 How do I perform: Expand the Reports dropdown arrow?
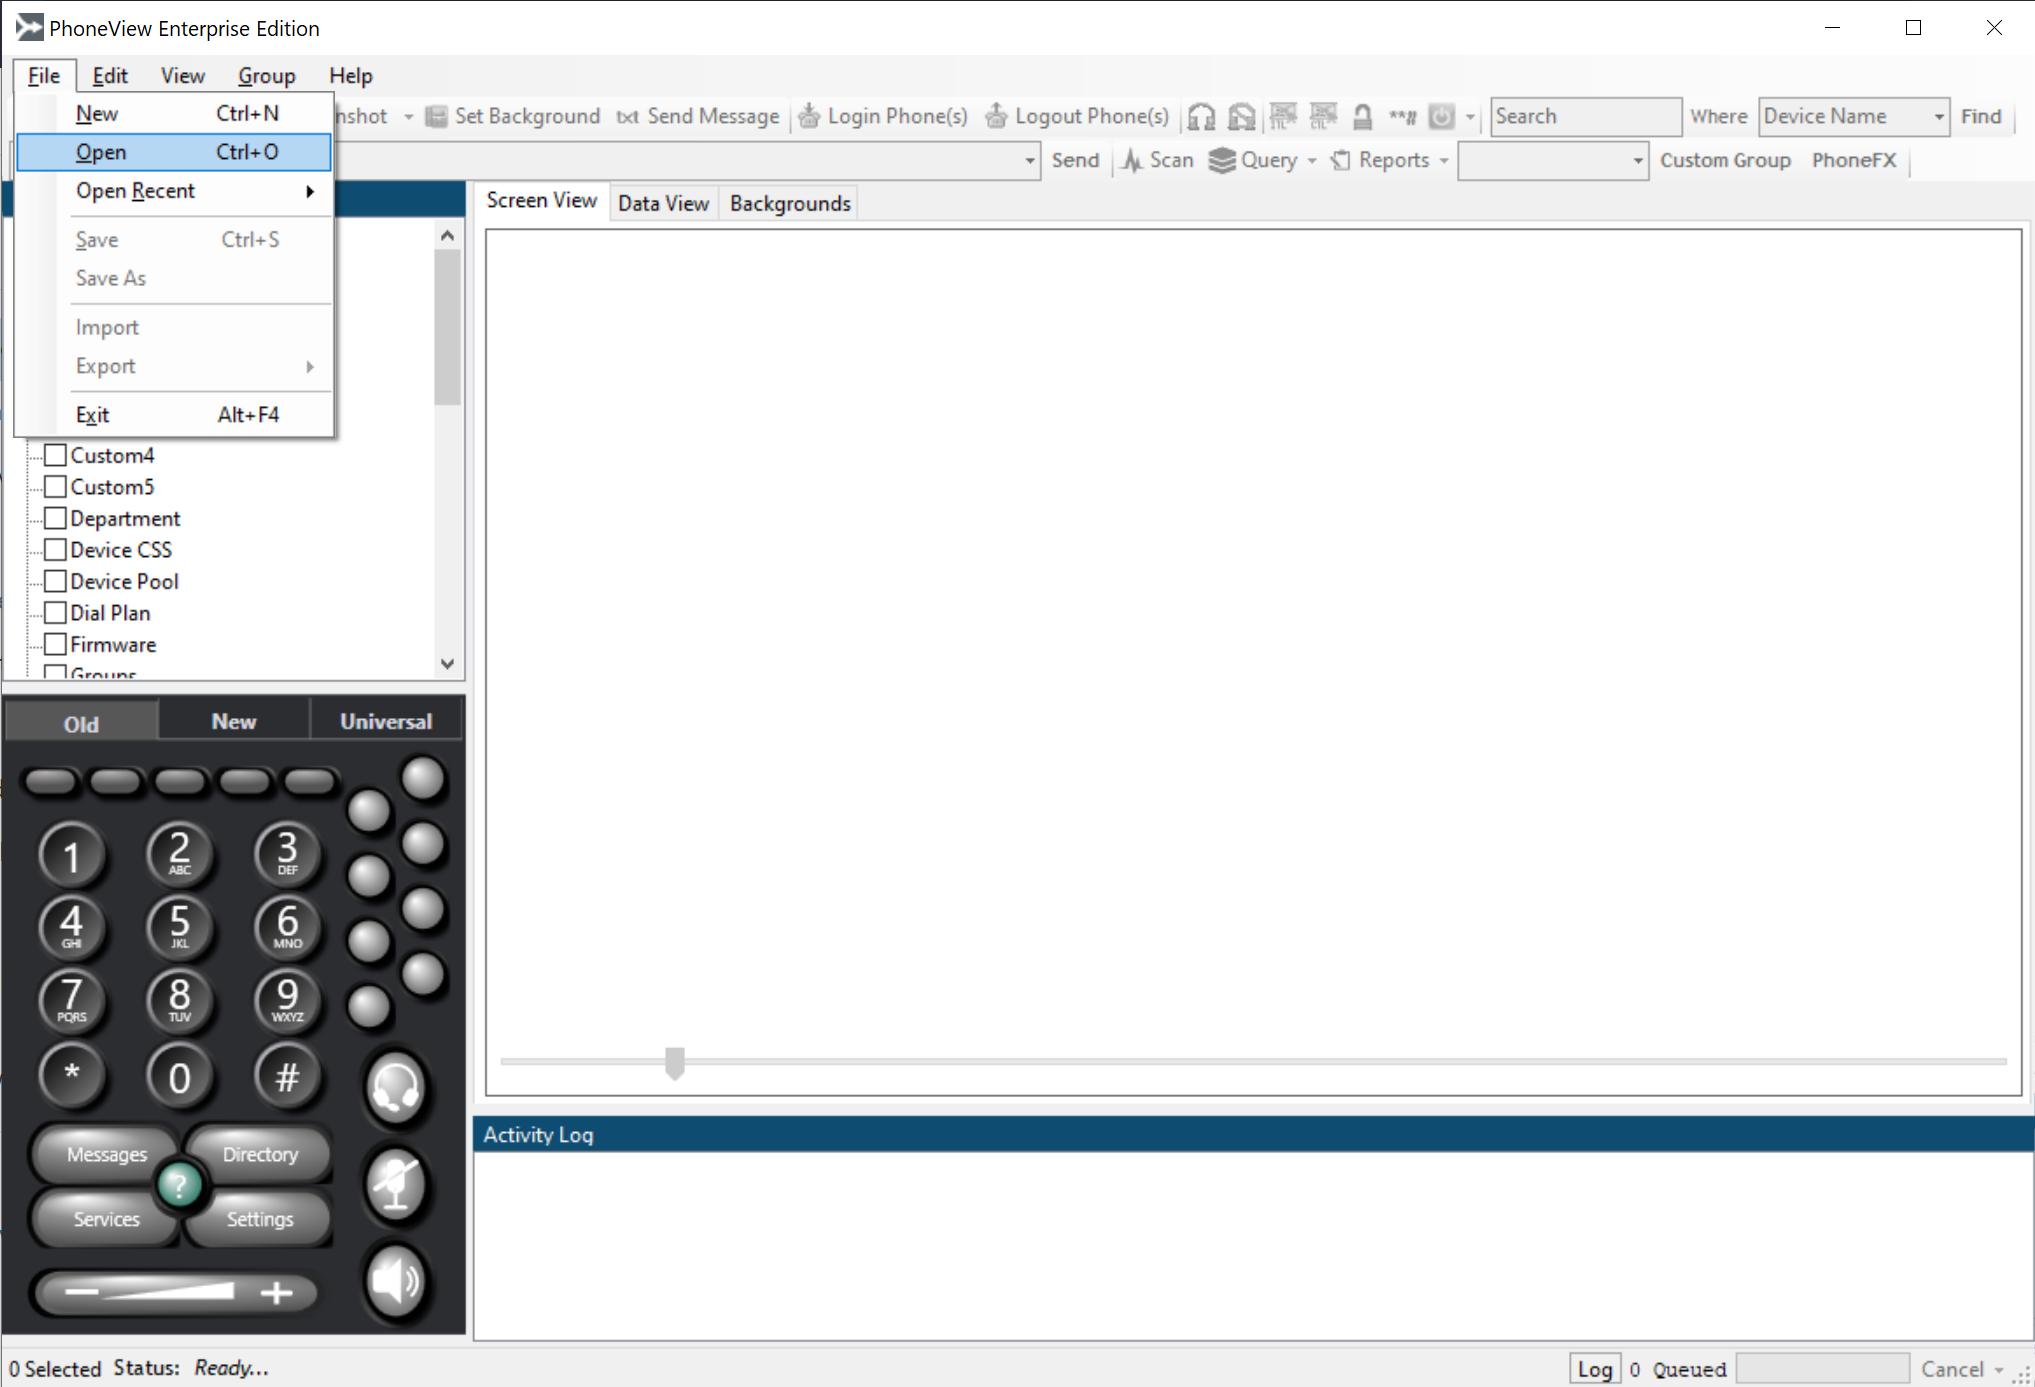(x=1443, y=161)
